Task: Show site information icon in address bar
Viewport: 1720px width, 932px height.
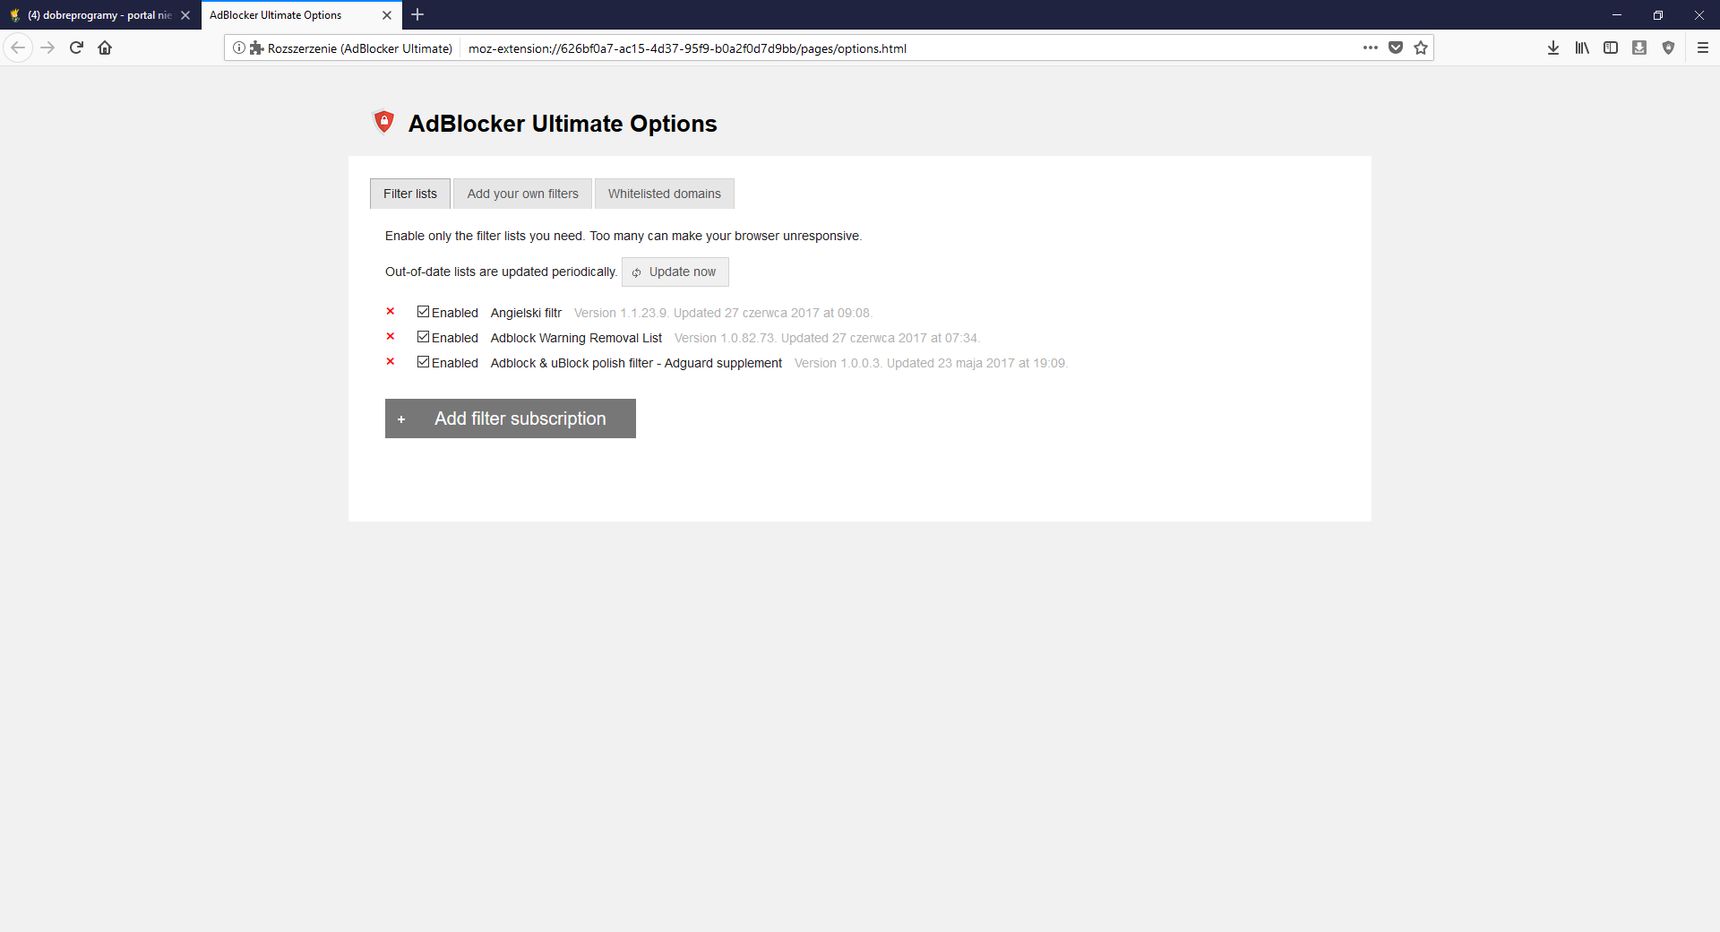Action: (239, 48)
